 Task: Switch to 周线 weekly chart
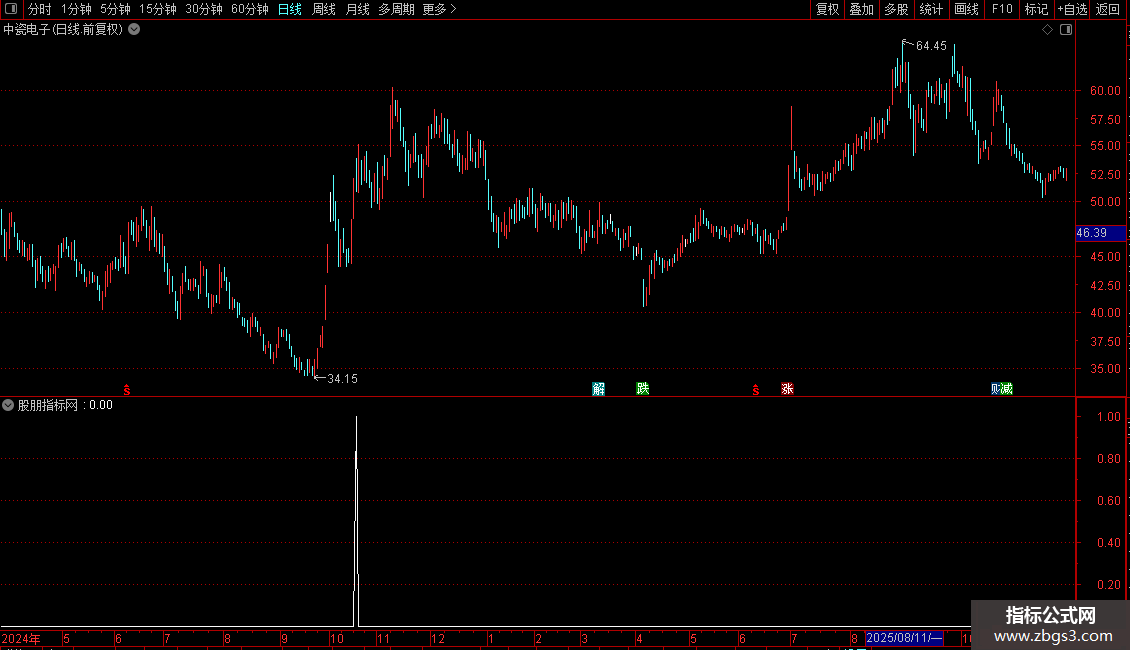click(x=324, y=9)
